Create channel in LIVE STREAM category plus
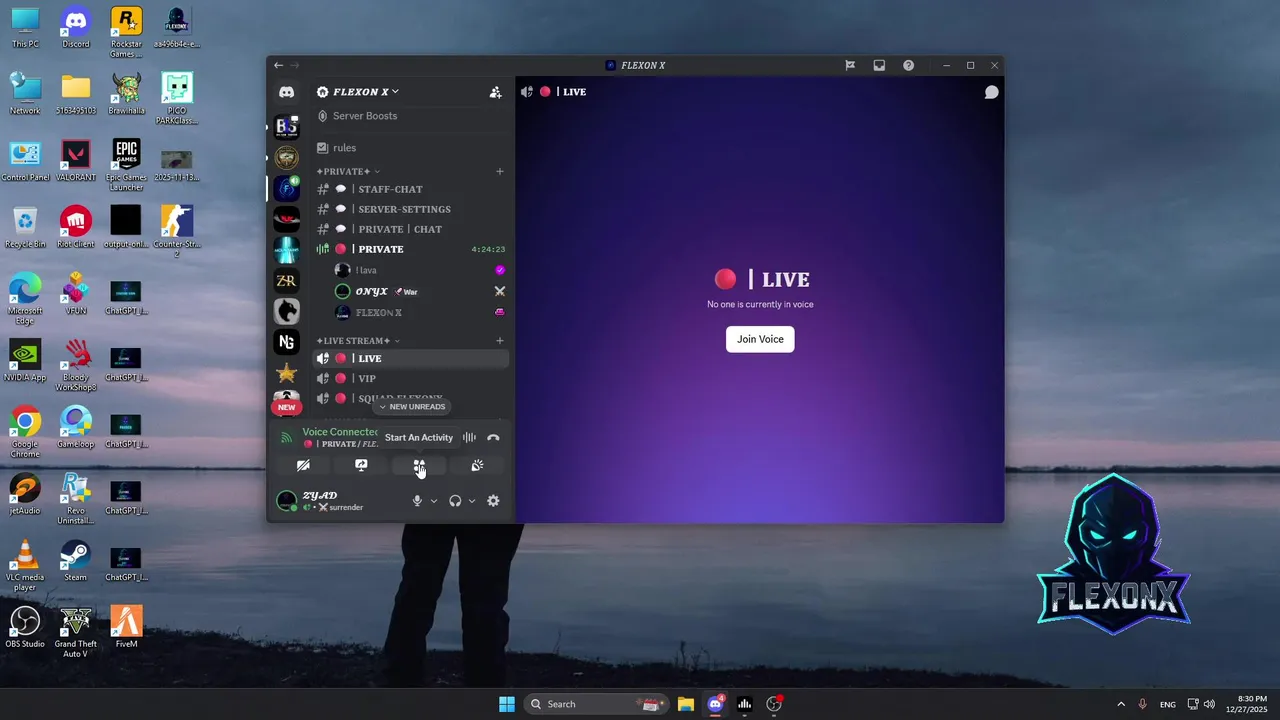 tap(500, 341)
